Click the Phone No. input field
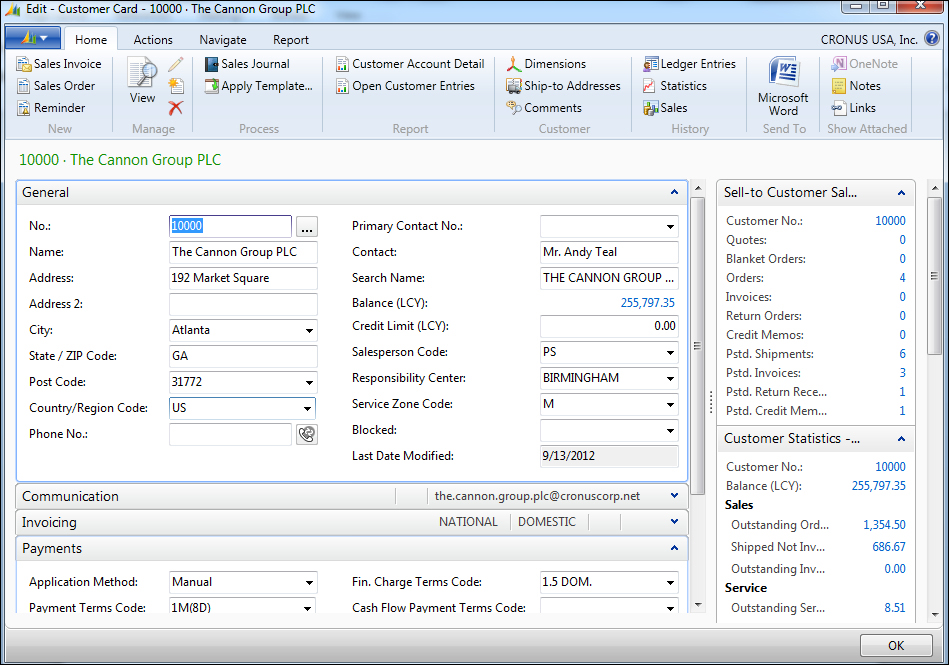 click(231, 434)
